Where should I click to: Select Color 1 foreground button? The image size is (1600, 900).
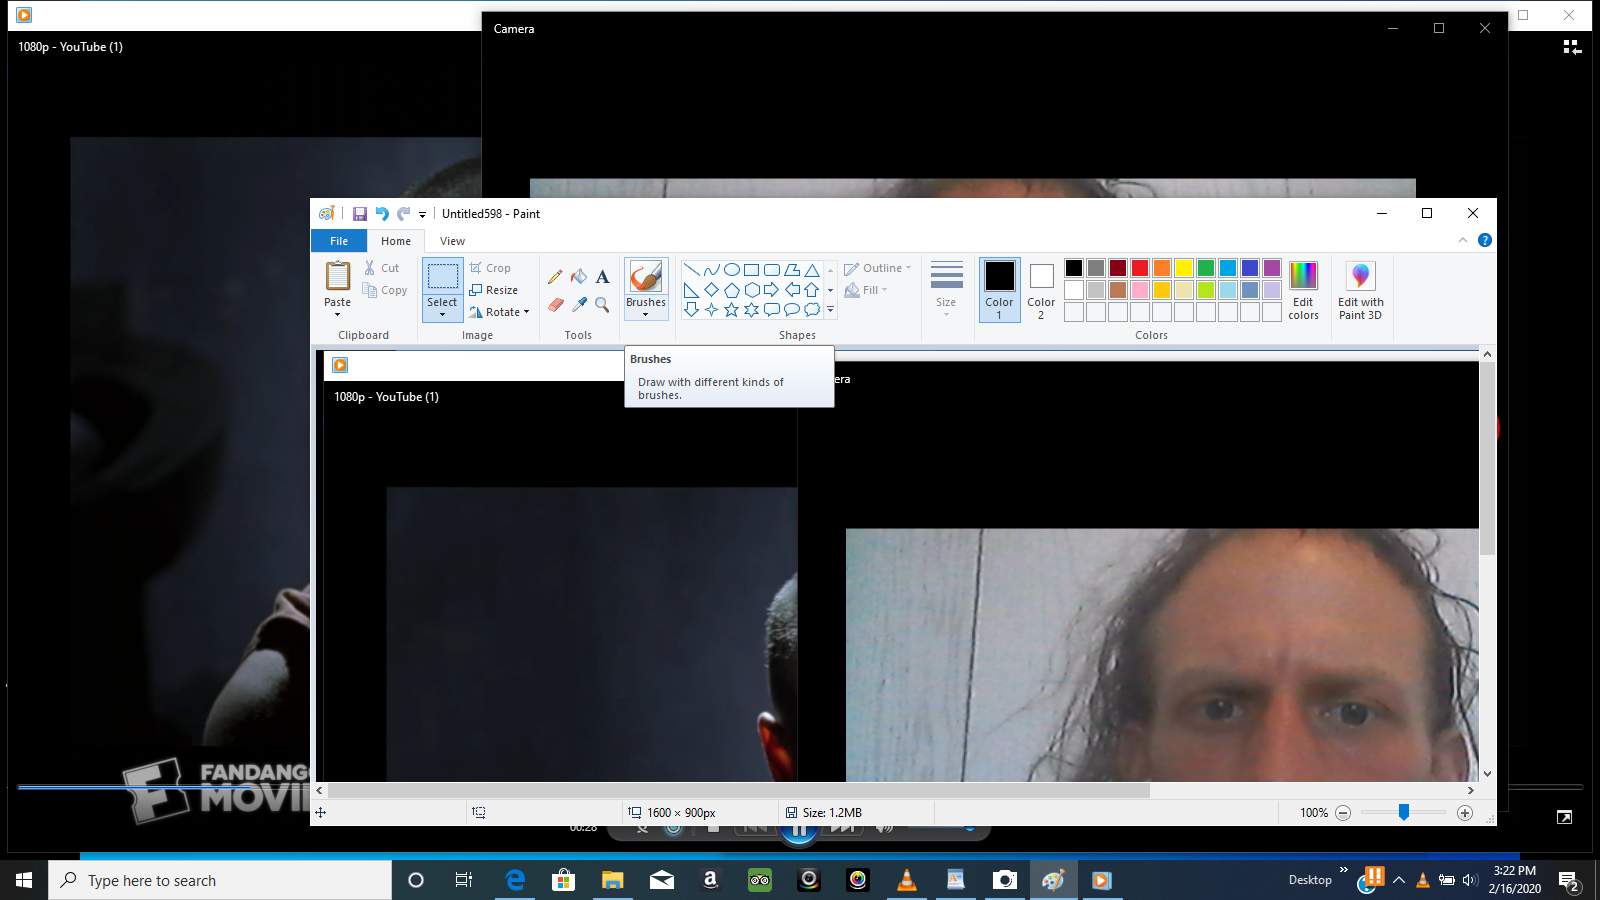pyautogui.click(x=999, y=290)
